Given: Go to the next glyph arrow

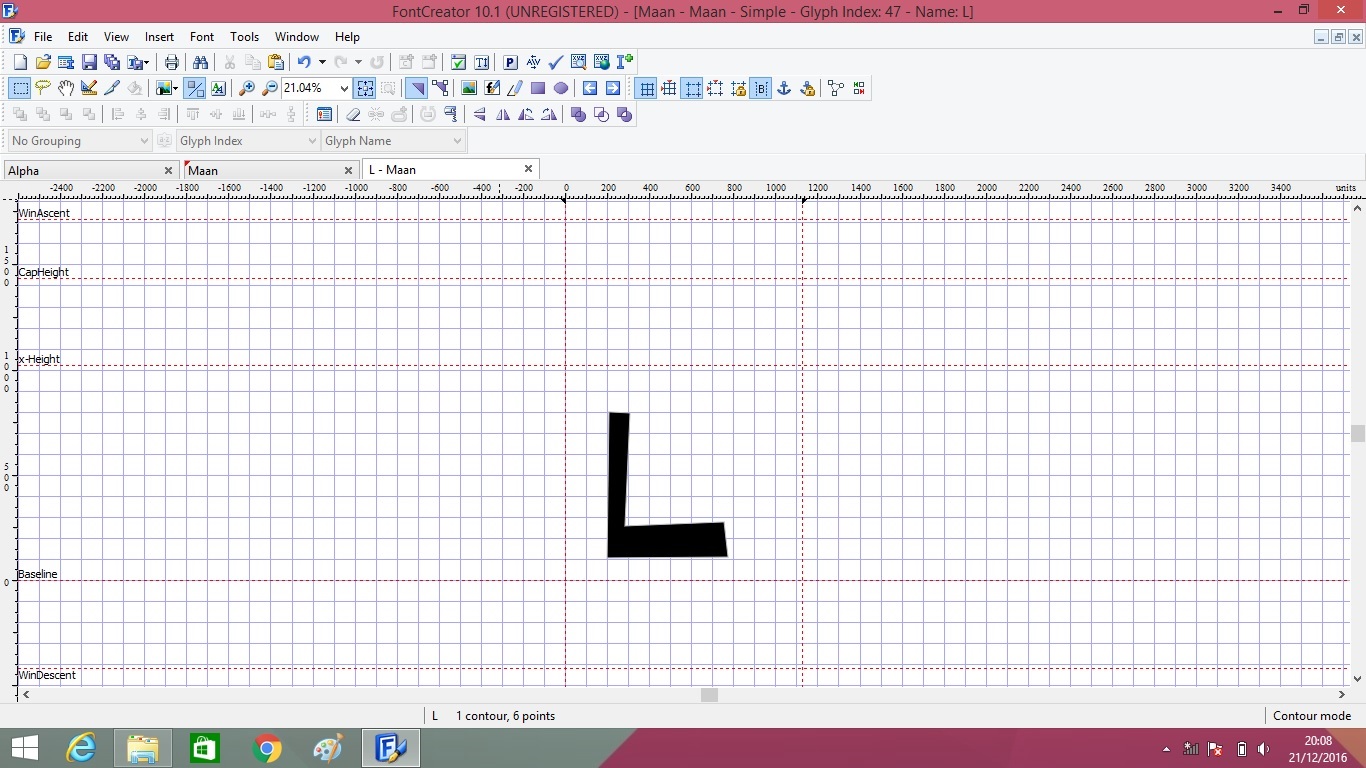Looking at the screenshot, I should pyautogui.click(x=613, y=88).
